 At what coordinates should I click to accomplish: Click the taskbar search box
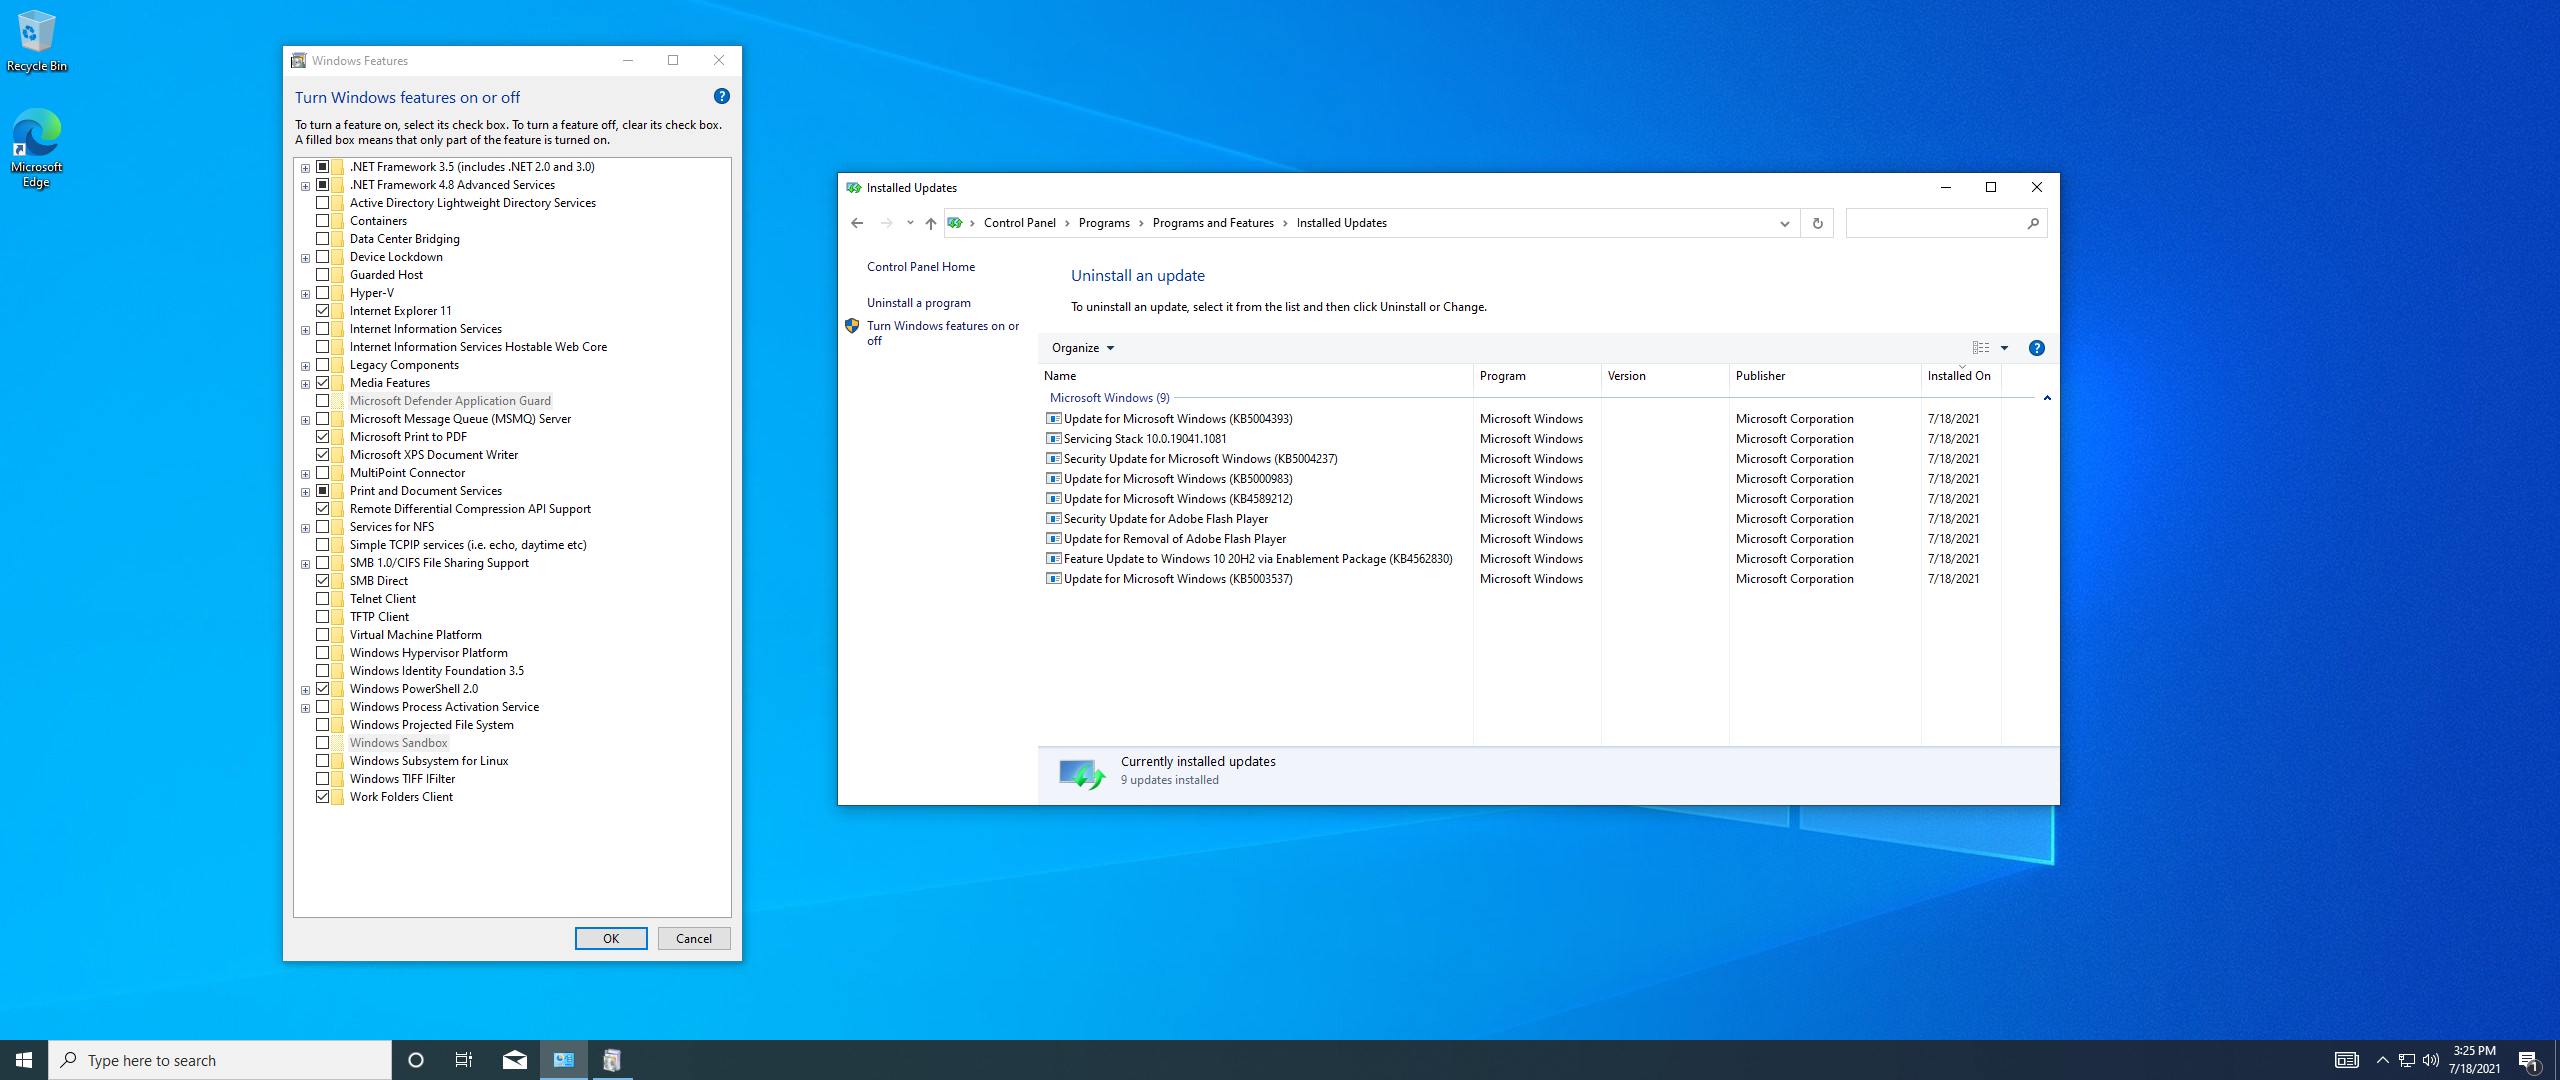coord(220,1060)
